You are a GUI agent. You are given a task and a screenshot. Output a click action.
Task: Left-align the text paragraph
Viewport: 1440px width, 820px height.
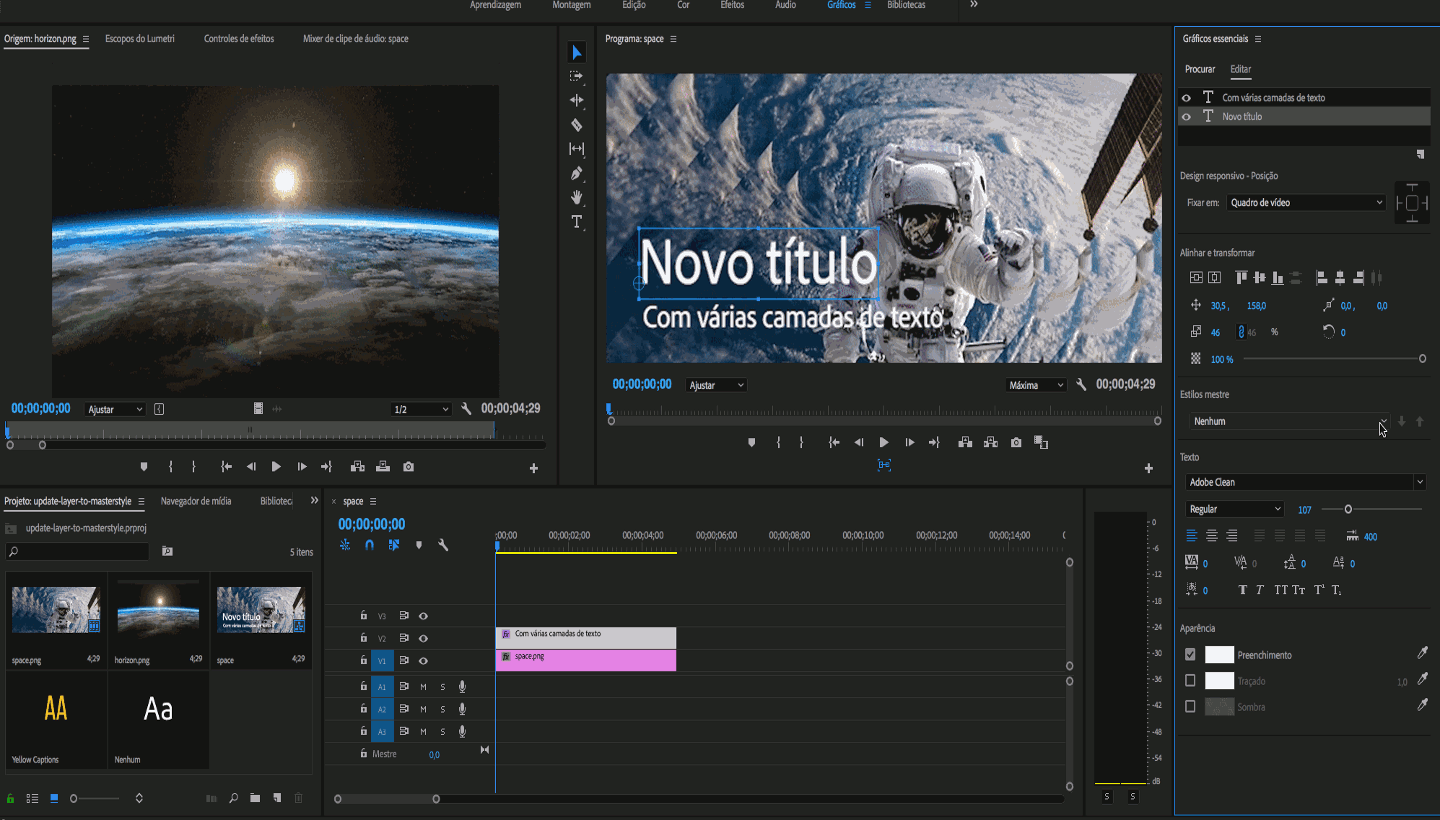tap(1192, 536)
